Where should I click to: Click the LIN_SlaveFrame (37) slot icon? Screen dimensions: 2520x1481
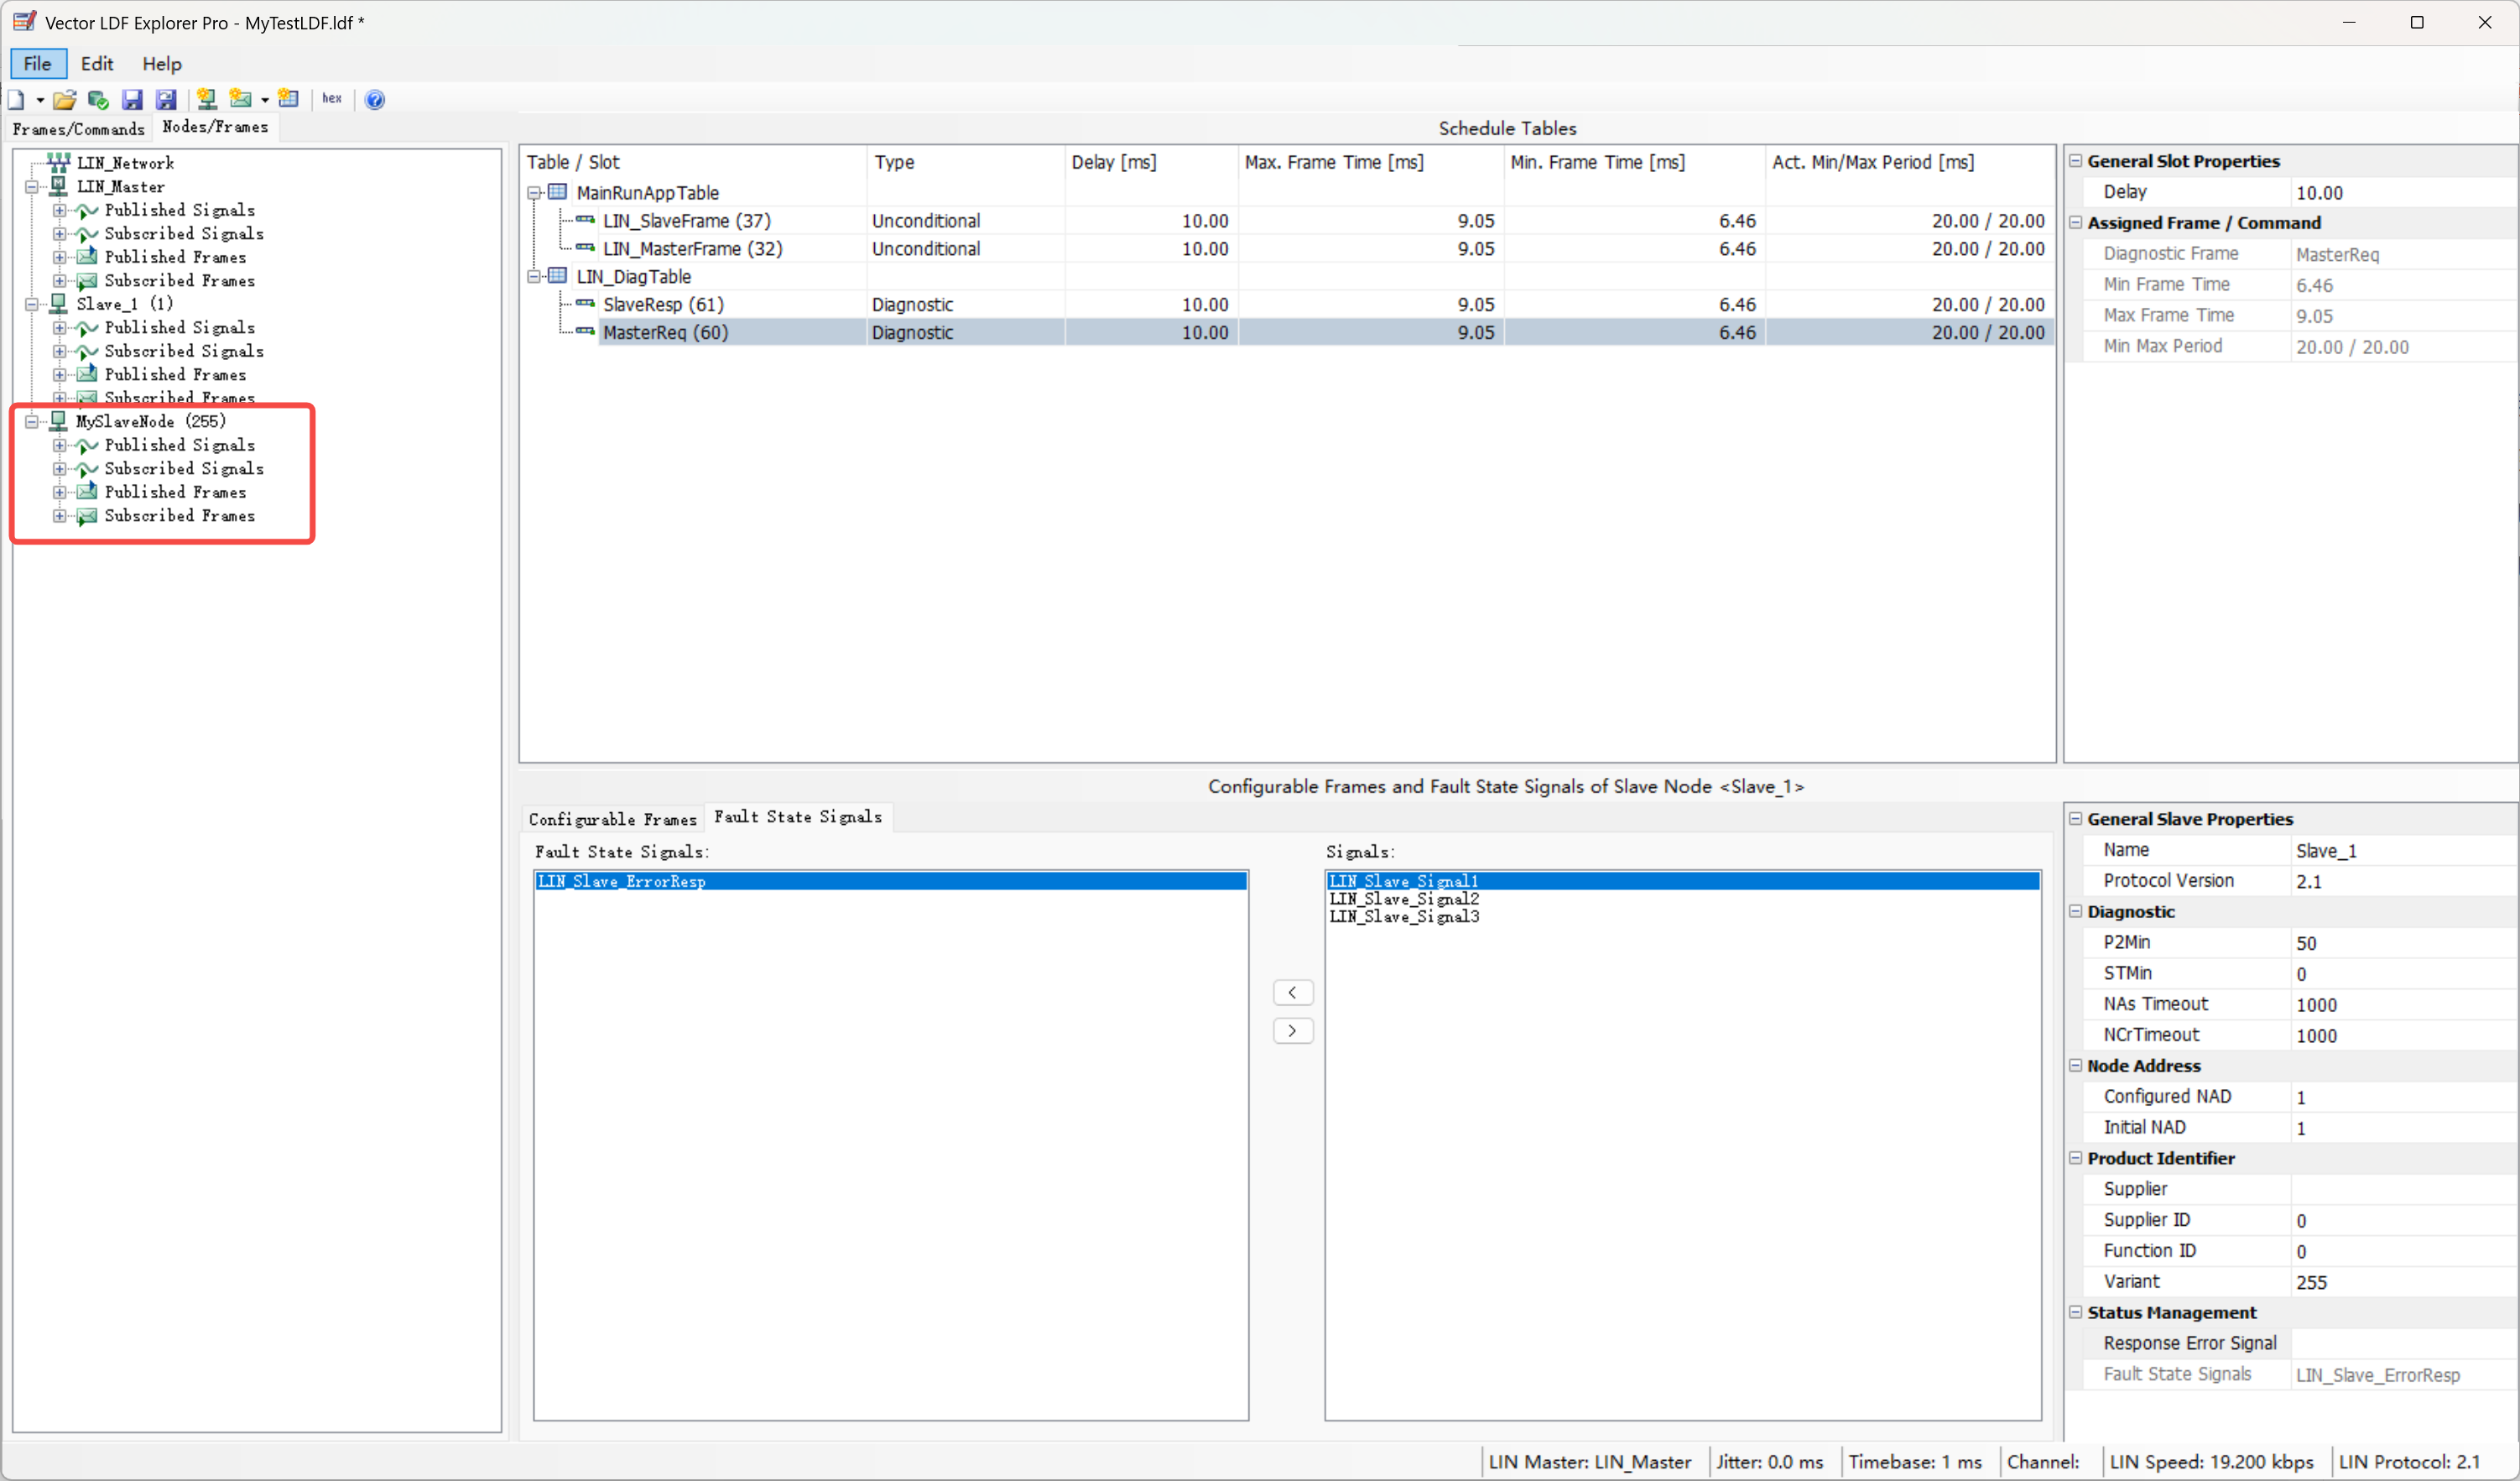tap(585, 220)
